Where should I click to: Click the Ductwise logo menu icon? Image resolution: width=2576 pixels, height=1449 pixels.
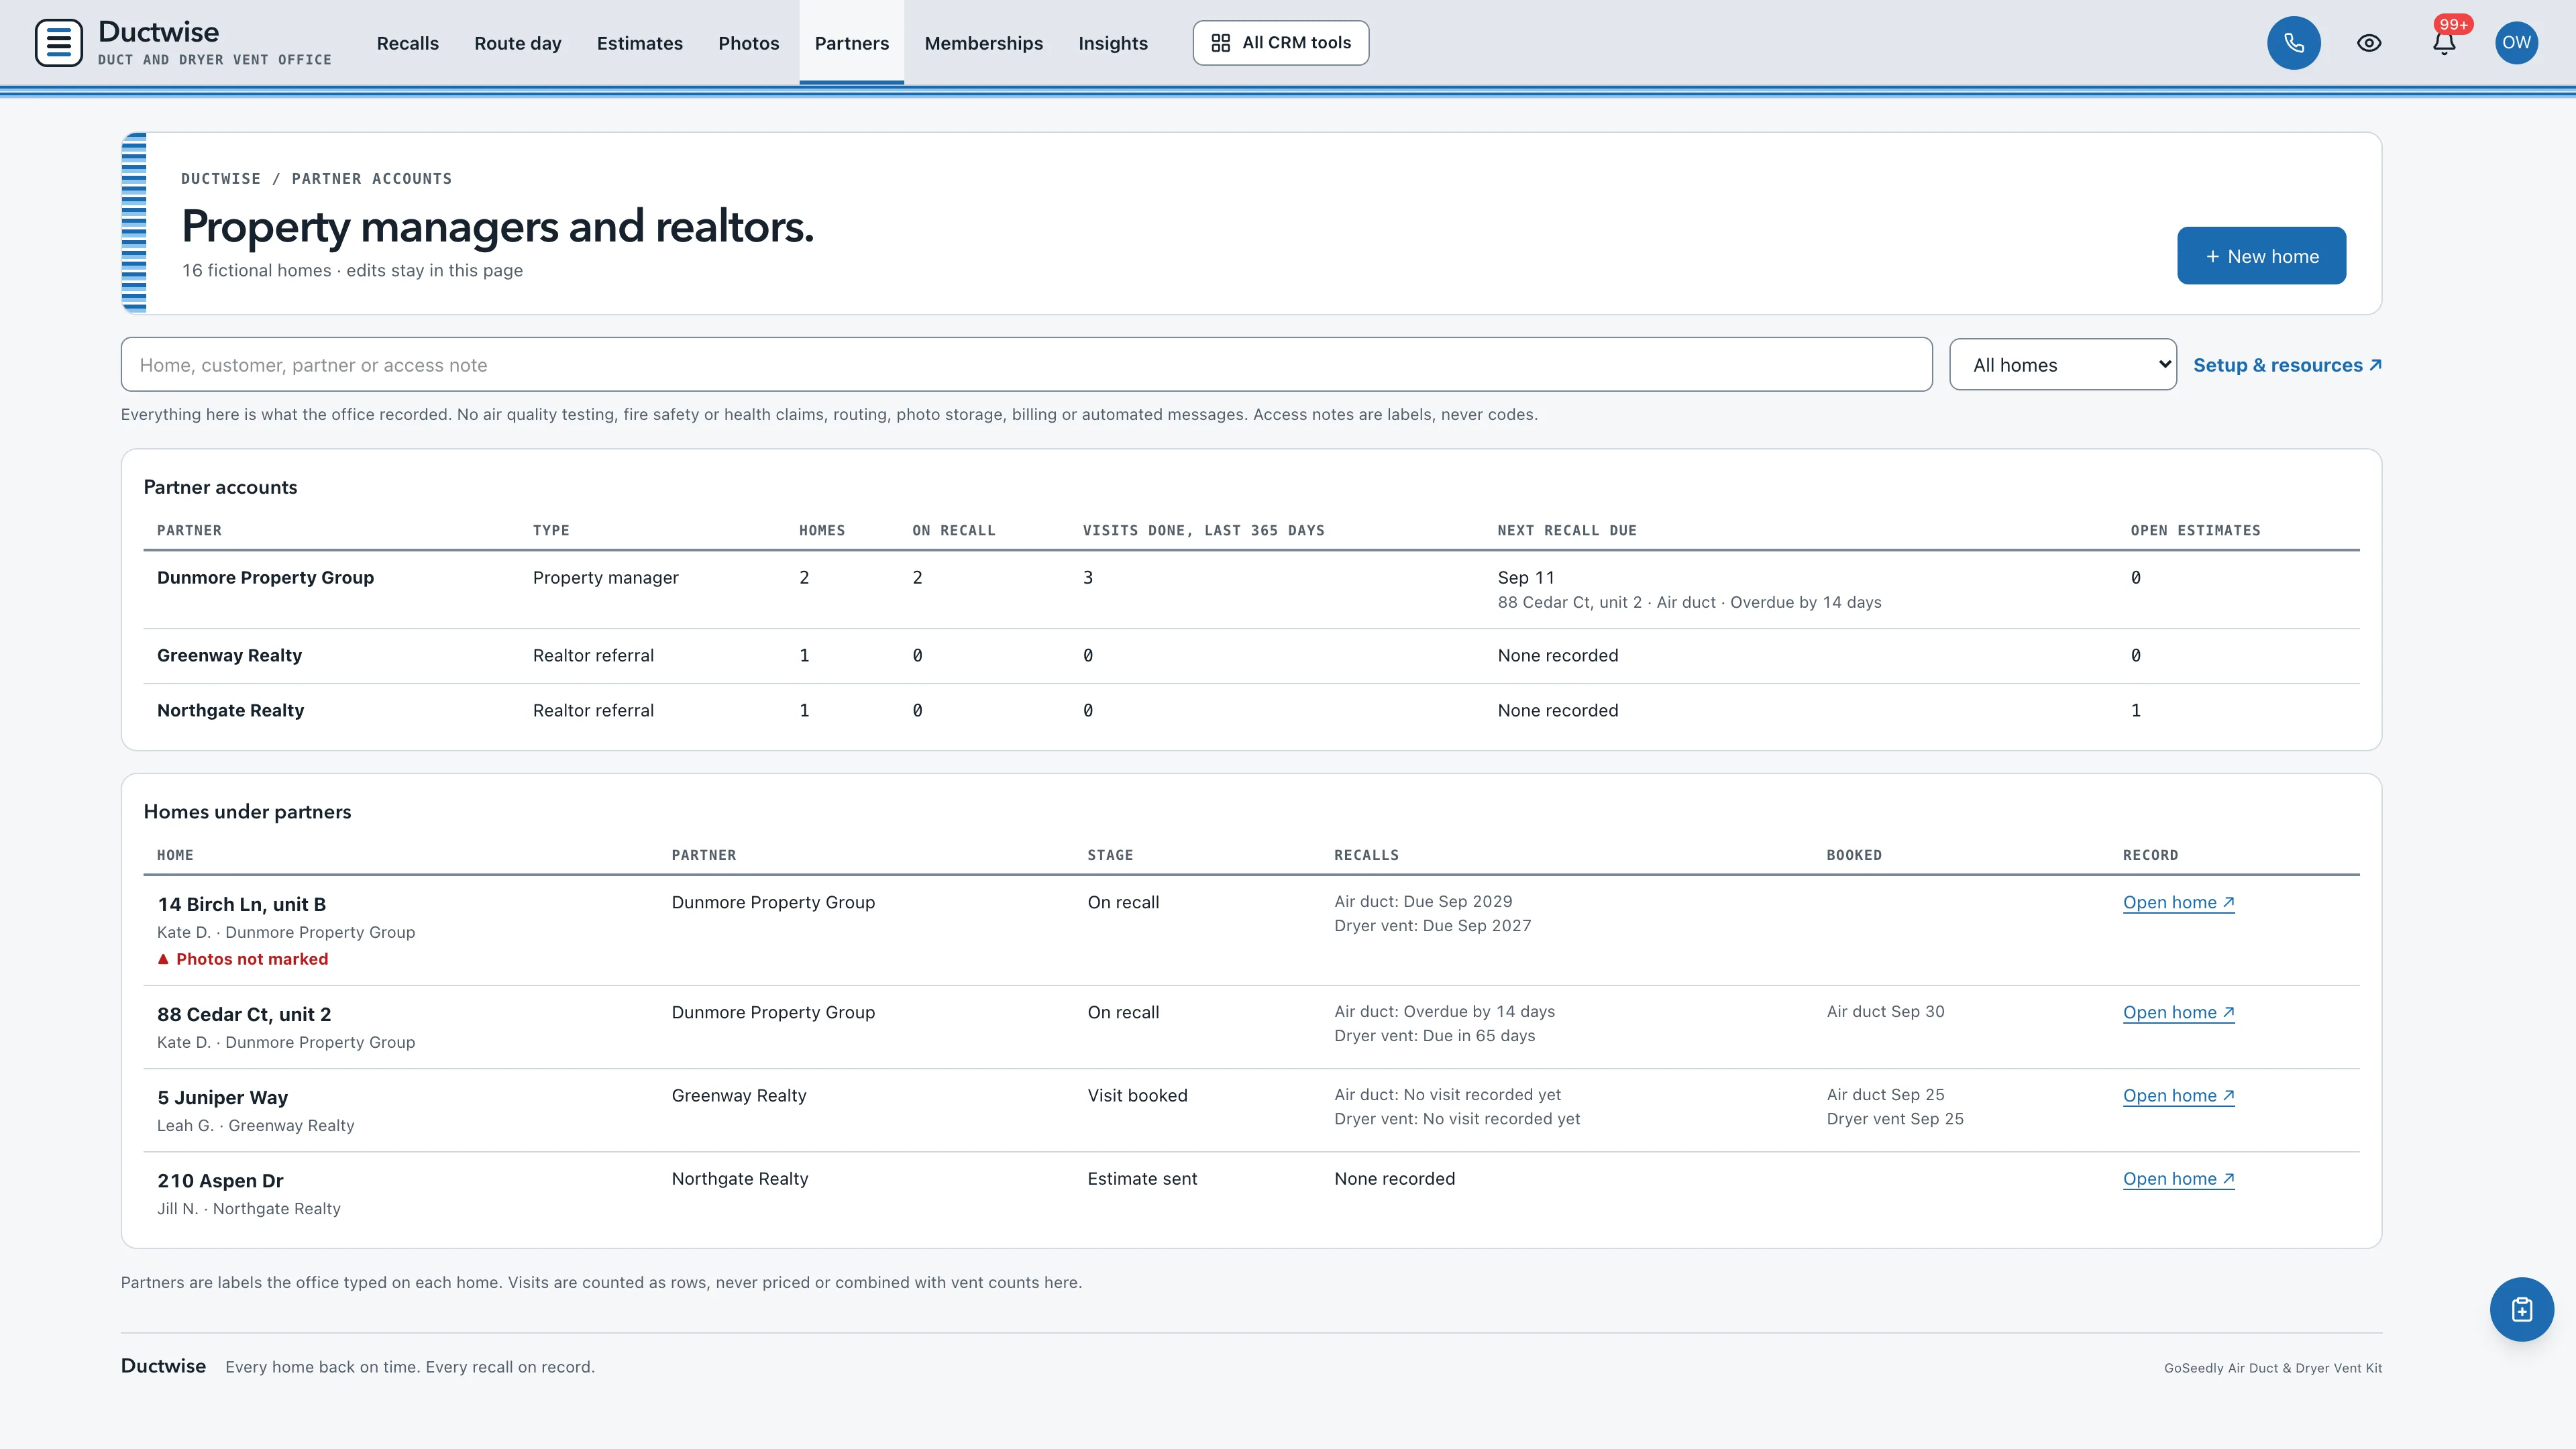click(59, 43)
